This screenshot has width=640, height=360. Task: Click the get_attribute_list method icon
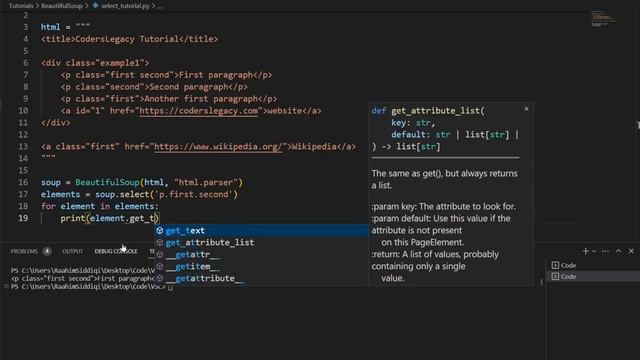[x=160, y=242]
